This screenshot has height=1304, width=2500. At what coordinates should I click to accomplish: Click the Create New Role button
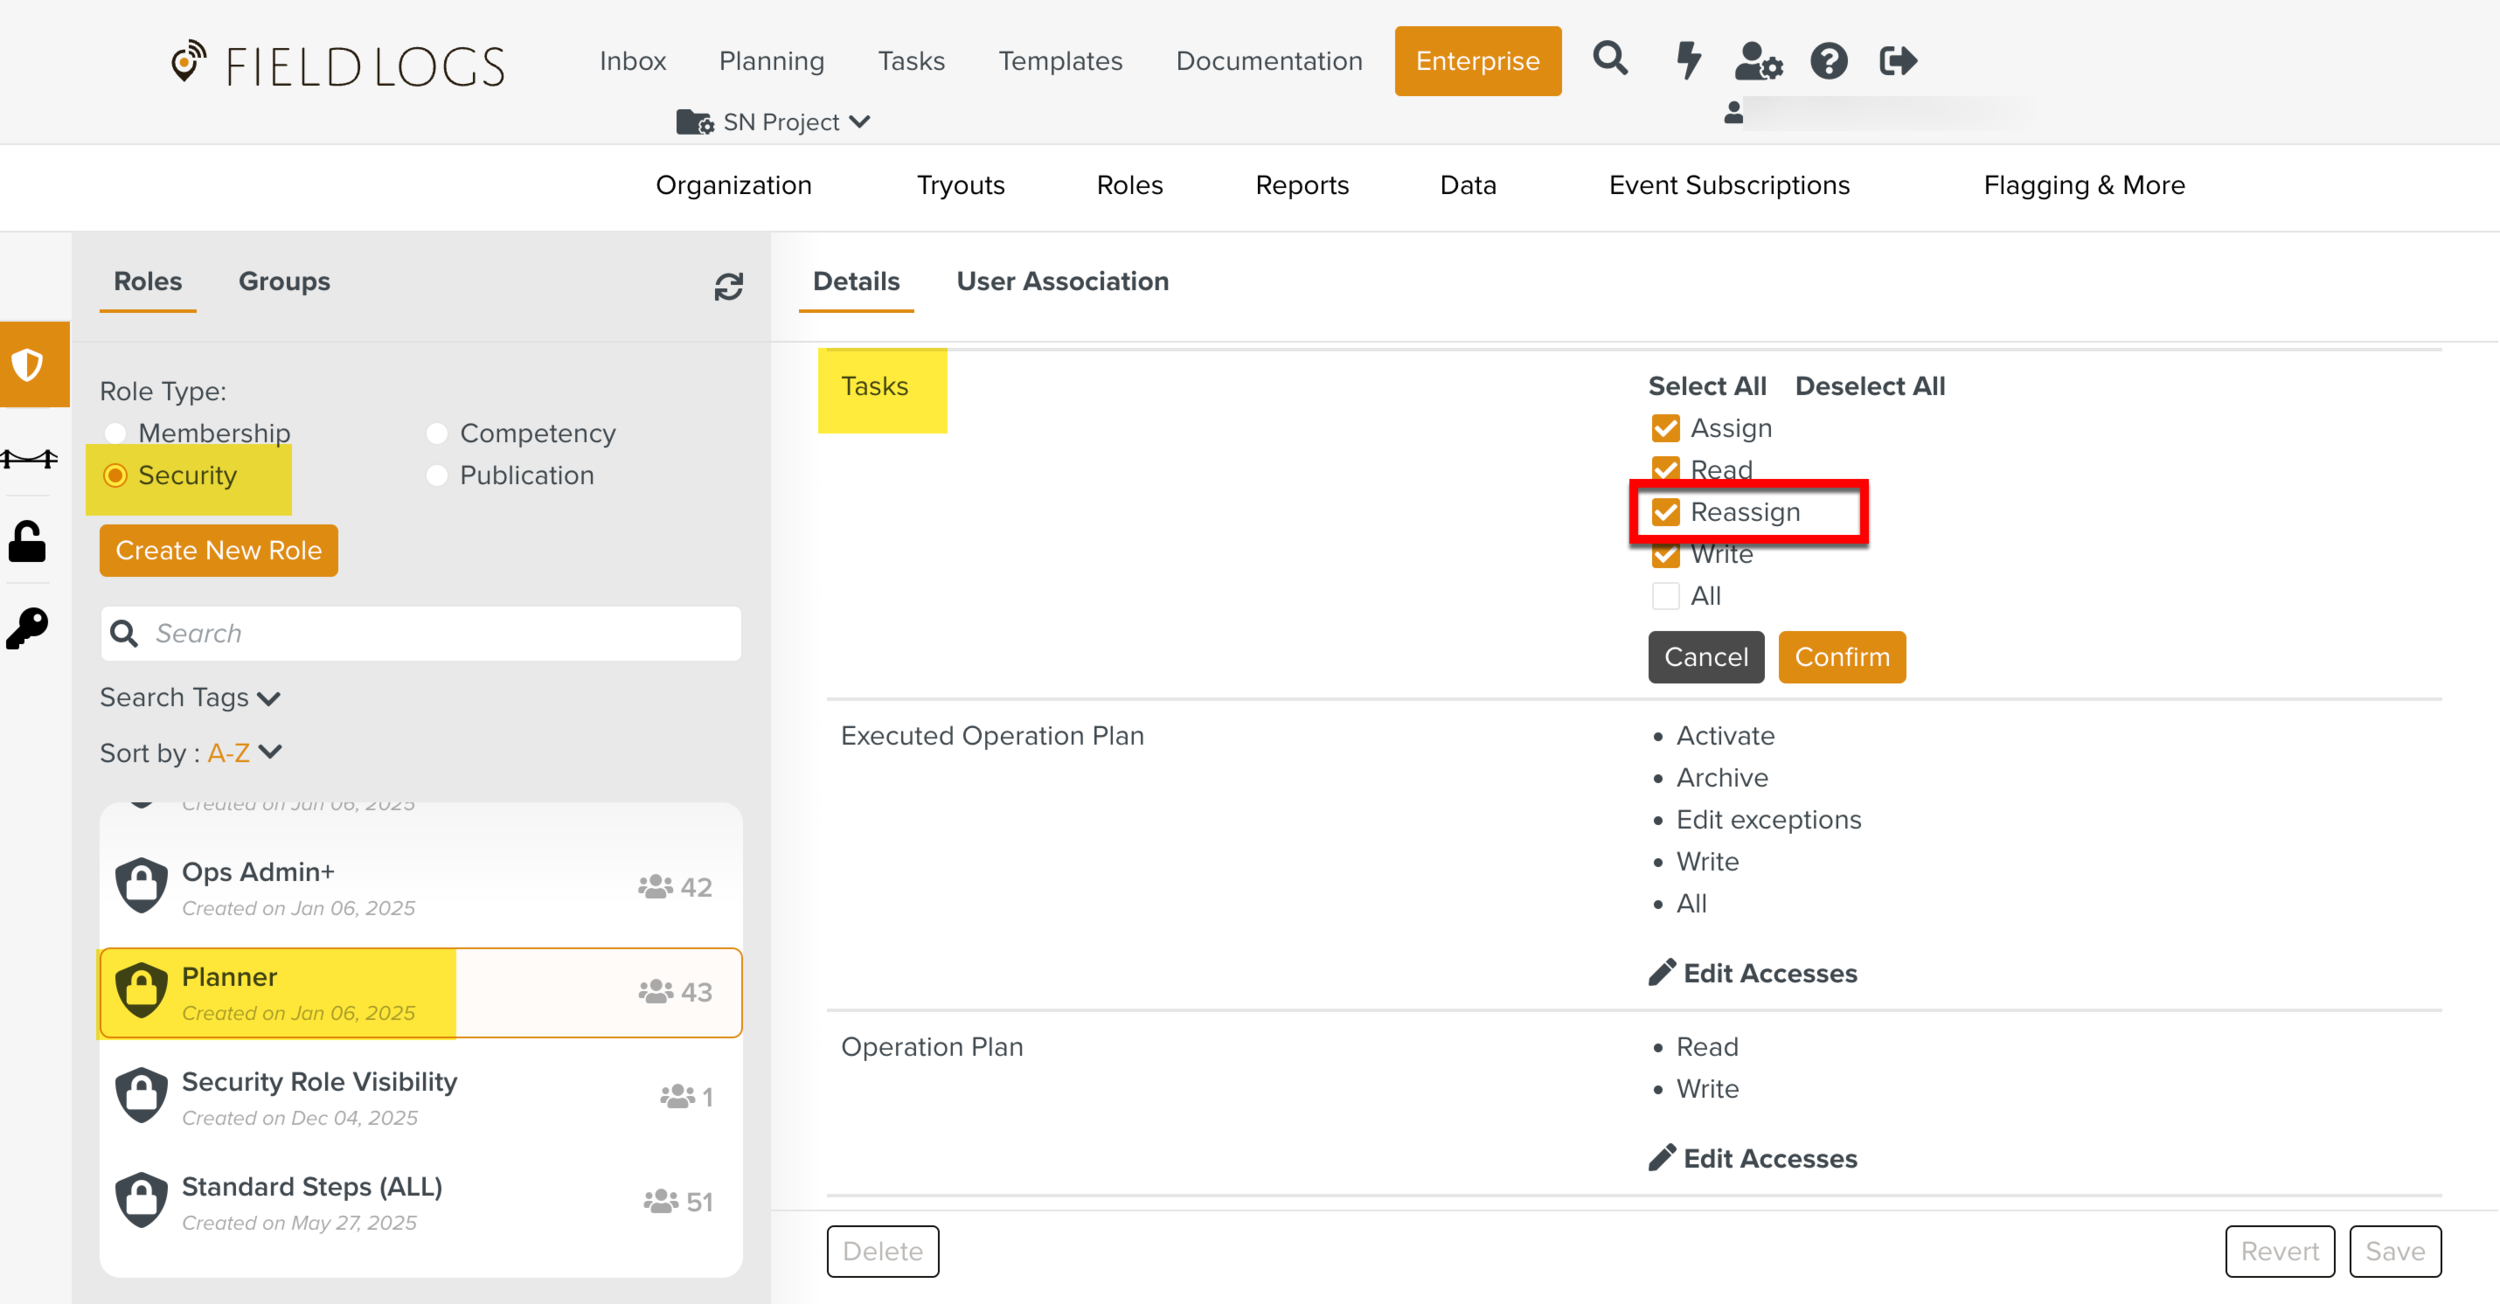[218, 550]
